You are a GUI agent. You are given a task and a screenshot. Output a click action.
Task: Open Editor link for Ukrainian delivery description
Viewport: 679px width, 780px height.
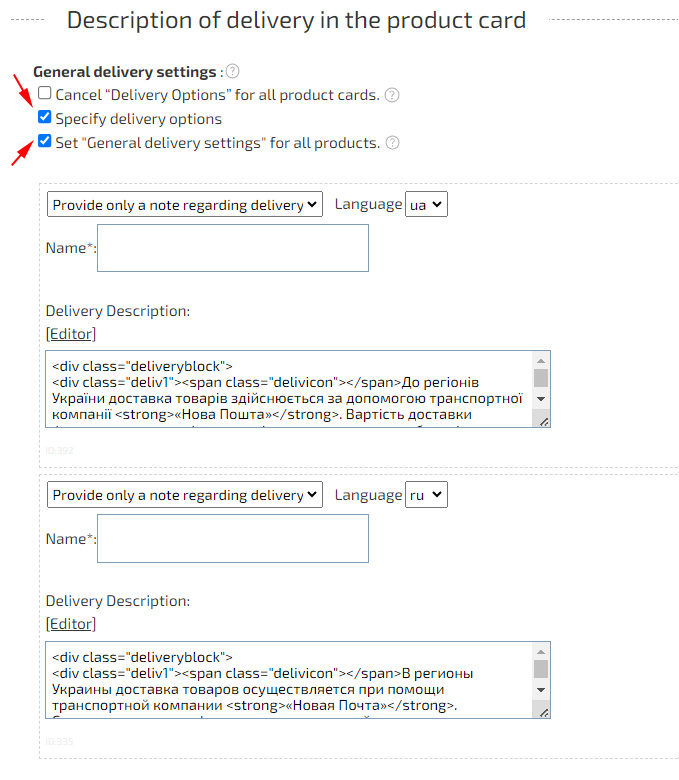(71, 334)
